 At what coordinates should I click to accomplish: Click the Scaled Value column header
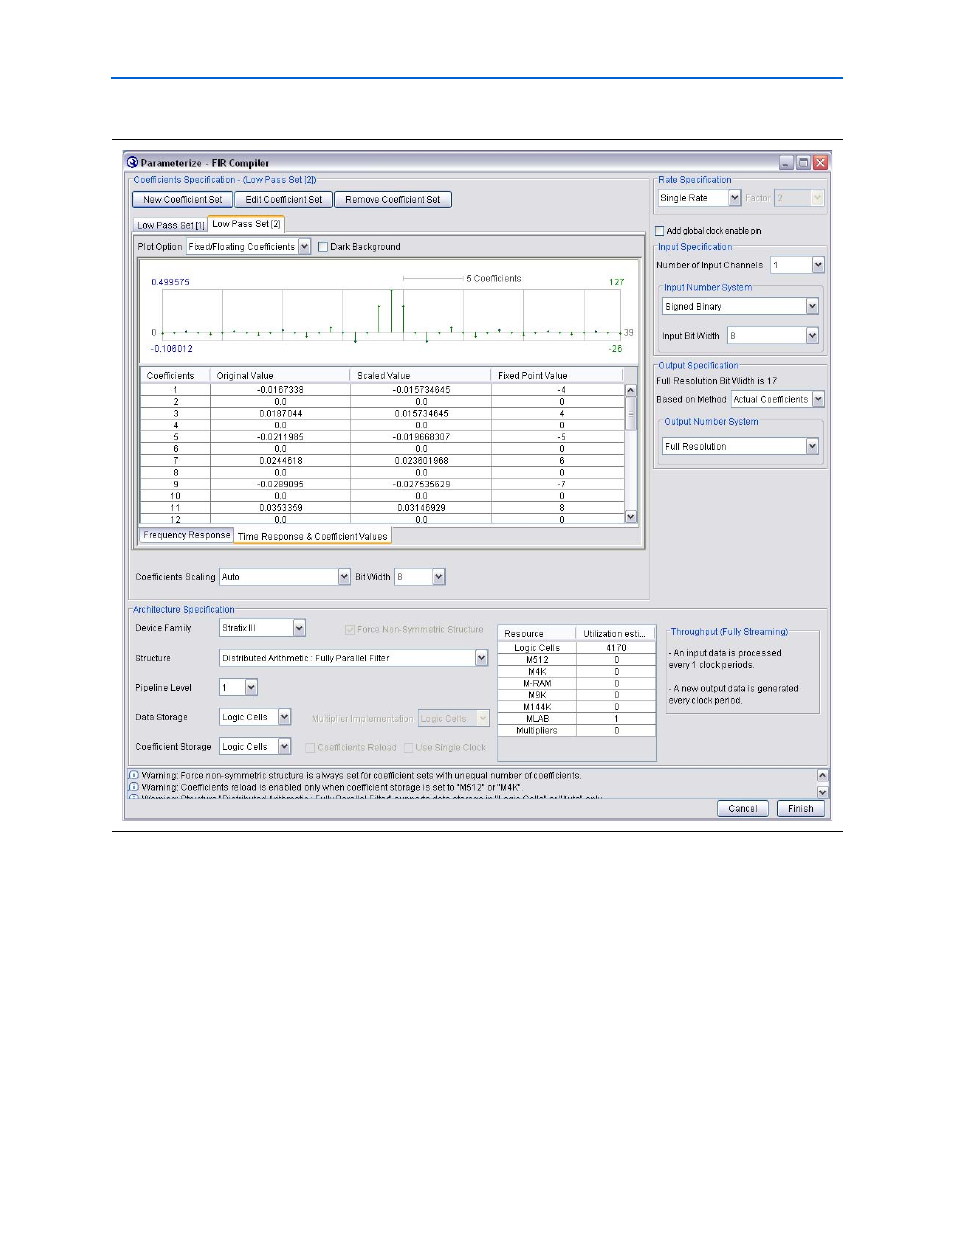pos(421,376)
